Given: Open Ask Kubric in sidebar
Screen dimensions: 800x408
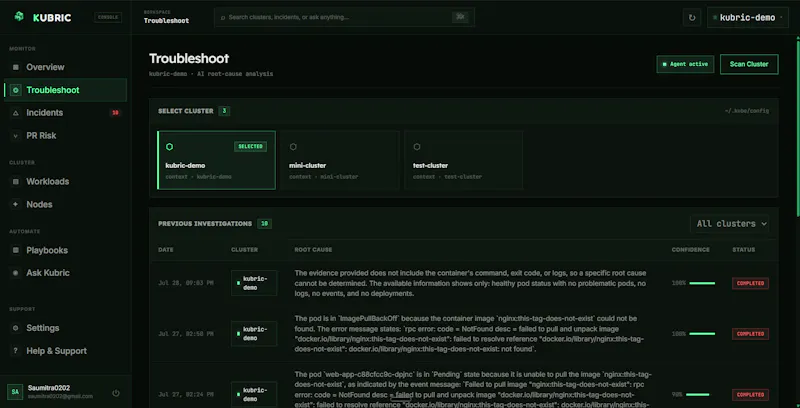Looking at the screenshot, I should [x=65, y=273].
